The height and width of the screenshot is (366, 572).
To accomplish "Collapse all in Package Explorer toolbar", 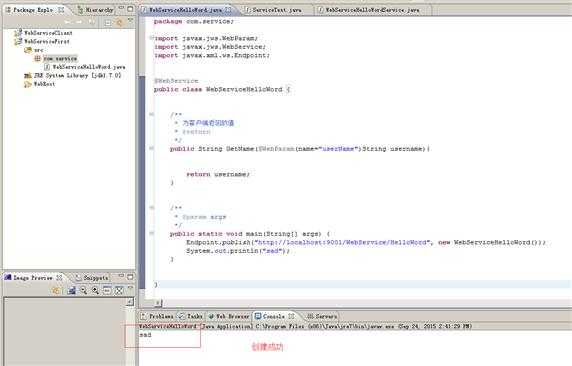I will 108,23.
